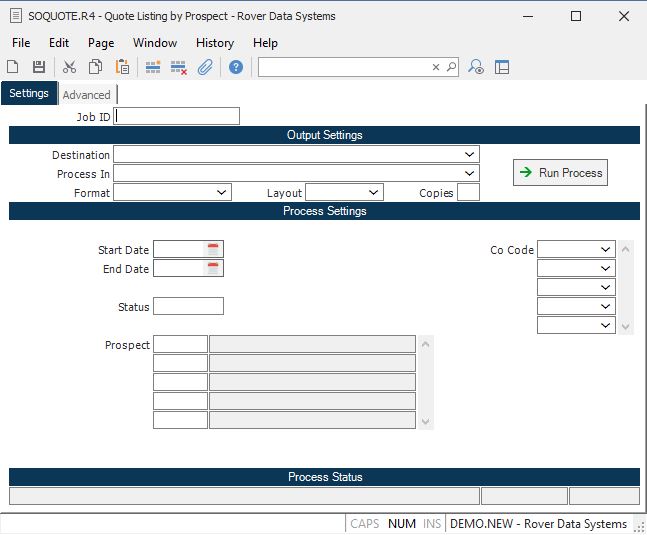The width and height of the screenshot is (647, 535).
Task: Open the Start Date calendar picker
Action: [214, 249]
